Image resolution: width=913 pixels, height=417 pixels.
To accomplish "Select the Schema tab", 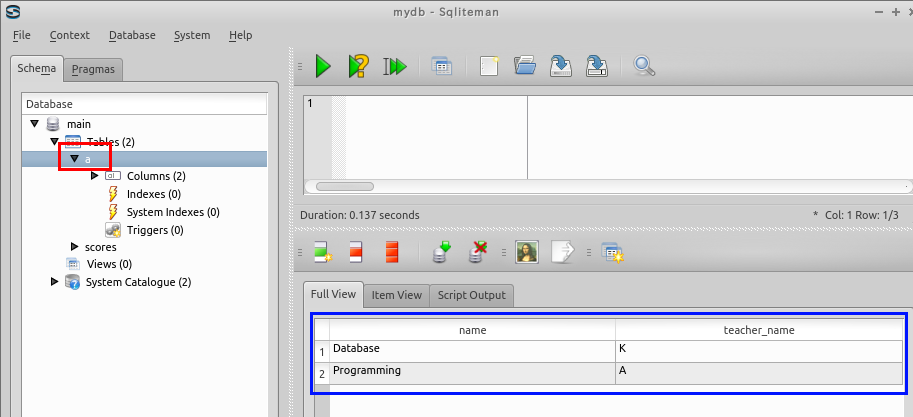I will click(37, 68).
